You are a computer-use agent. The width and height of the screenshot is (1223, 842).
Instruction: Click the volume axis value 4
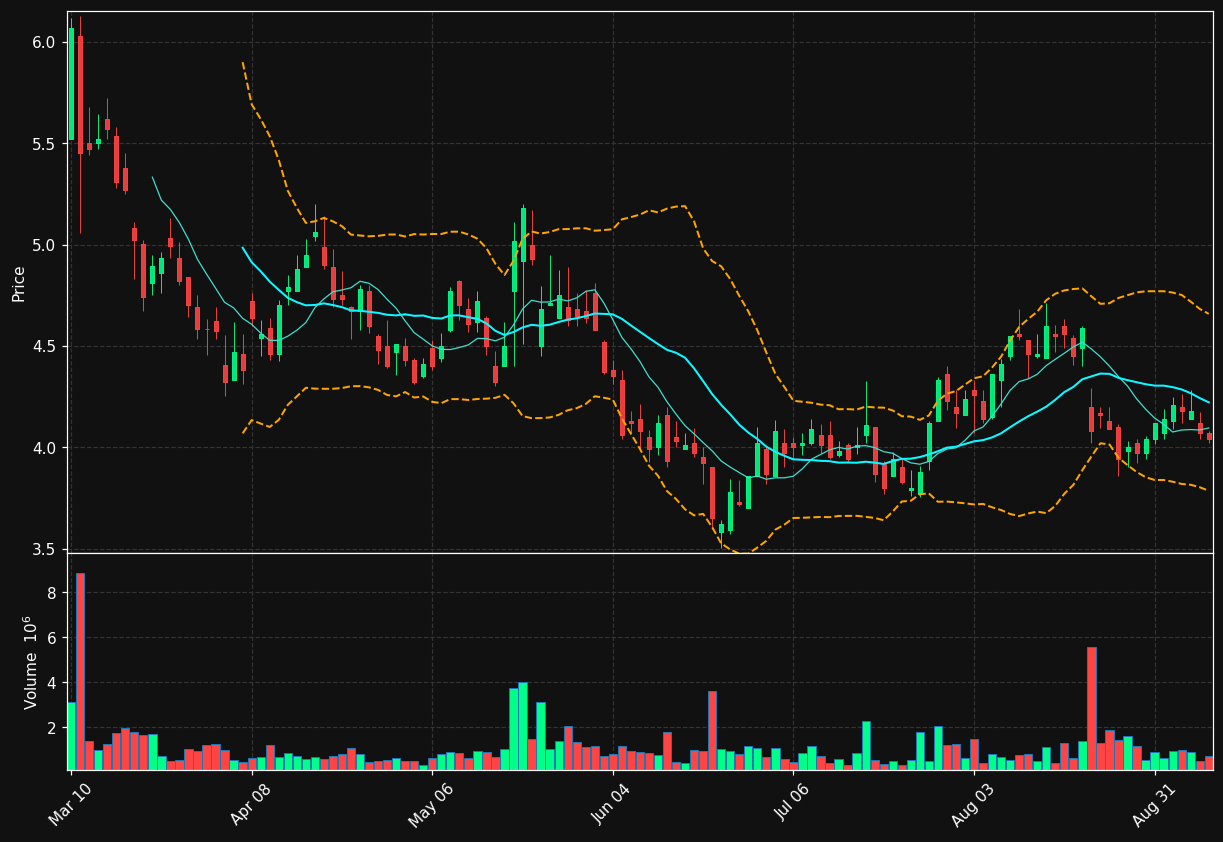click(x=50, y=683)
